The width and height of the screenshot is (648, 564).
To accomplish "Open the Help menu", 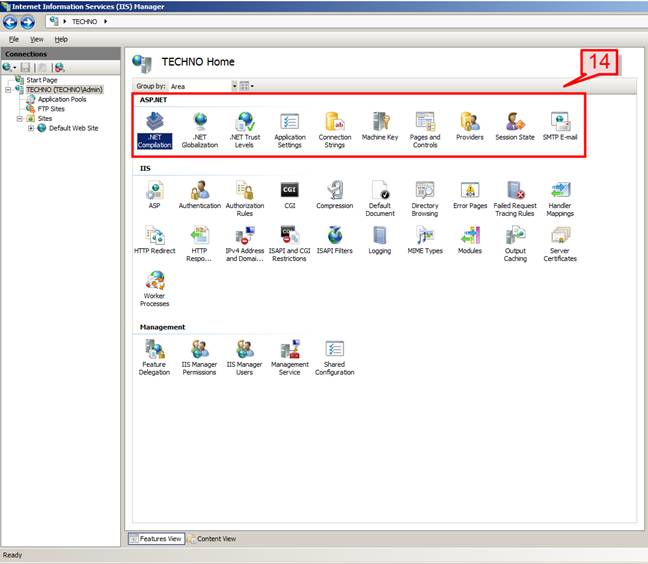I will (61, 38).
